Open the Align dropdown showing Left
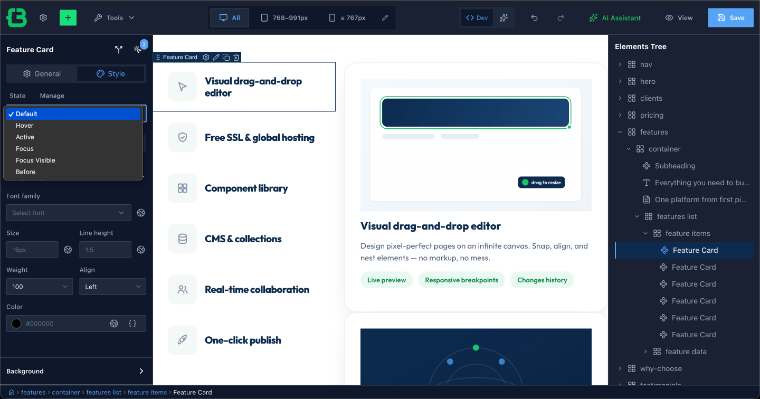 pyautogui.click(x=112, y=287)
